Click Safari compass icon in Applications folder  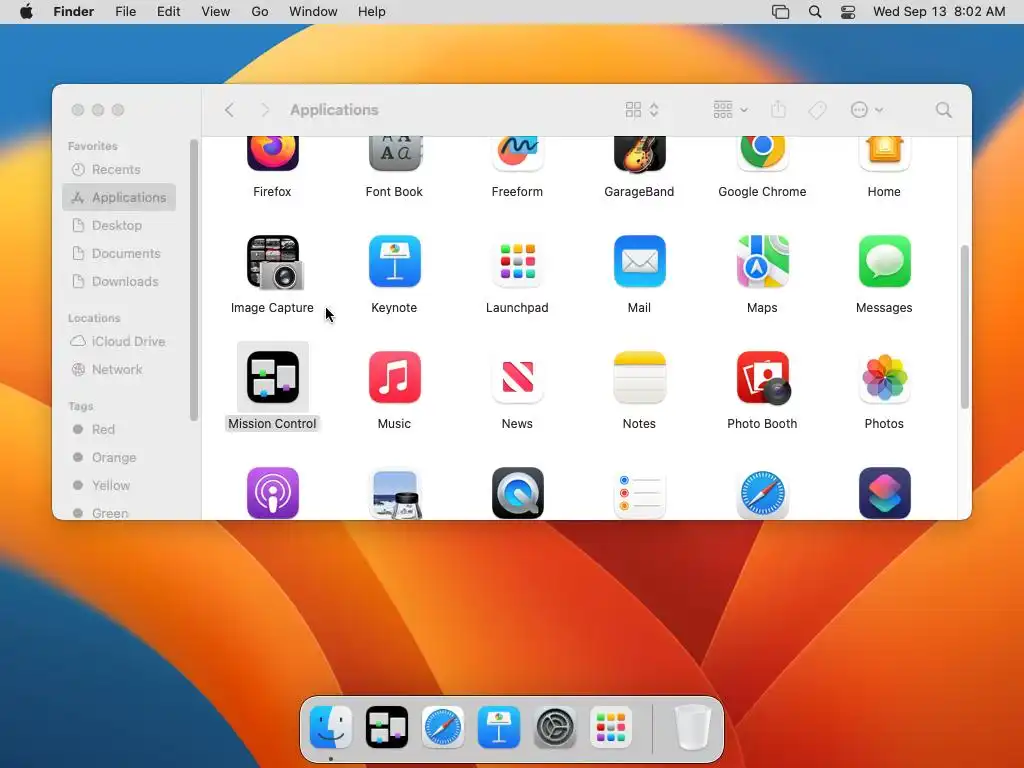(x=762, y=493)
